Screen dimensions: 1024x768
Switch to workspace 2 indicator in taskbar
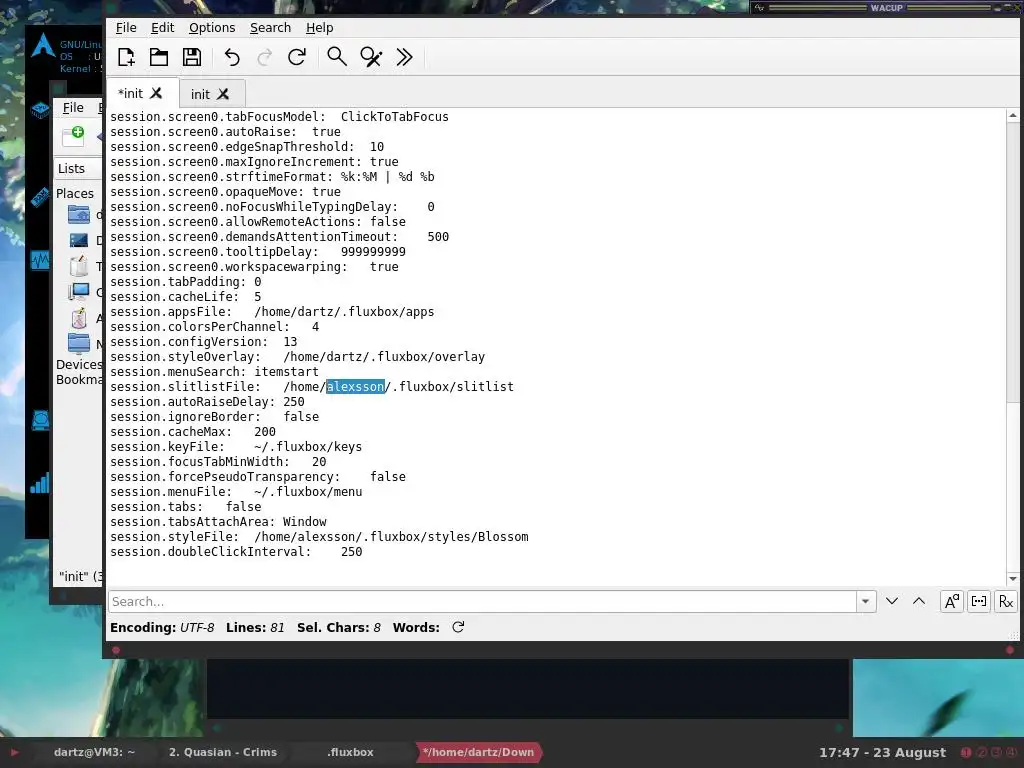pyautogui.click(x=981, y=752)
